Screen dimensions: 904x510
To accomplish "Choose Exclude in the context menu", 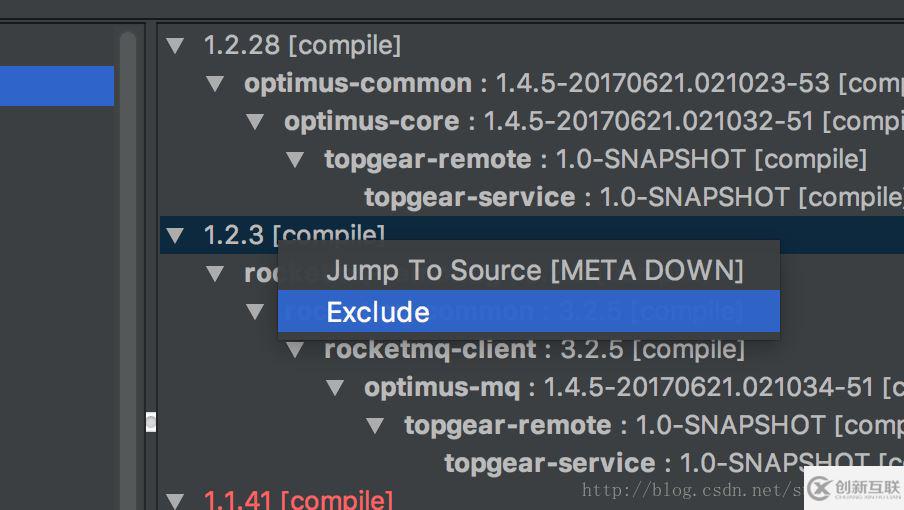I will [529, 311].
